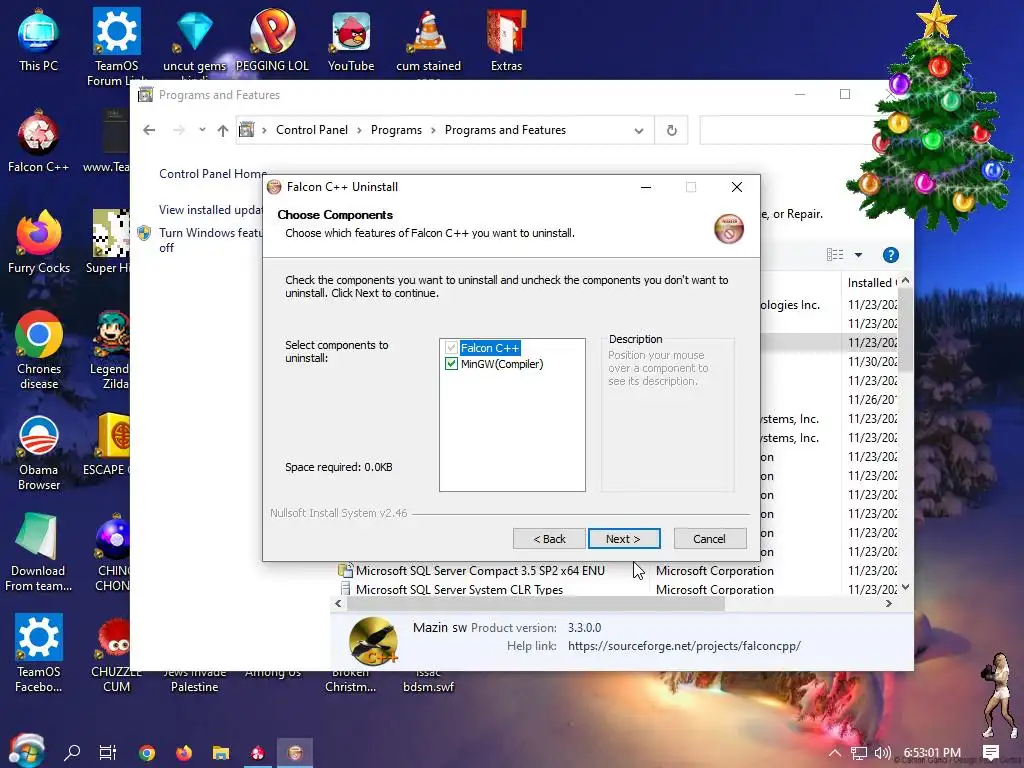Open the Firefox-style desktop icon in left column
Screen dimensions: 1024x768
(39, 243)
